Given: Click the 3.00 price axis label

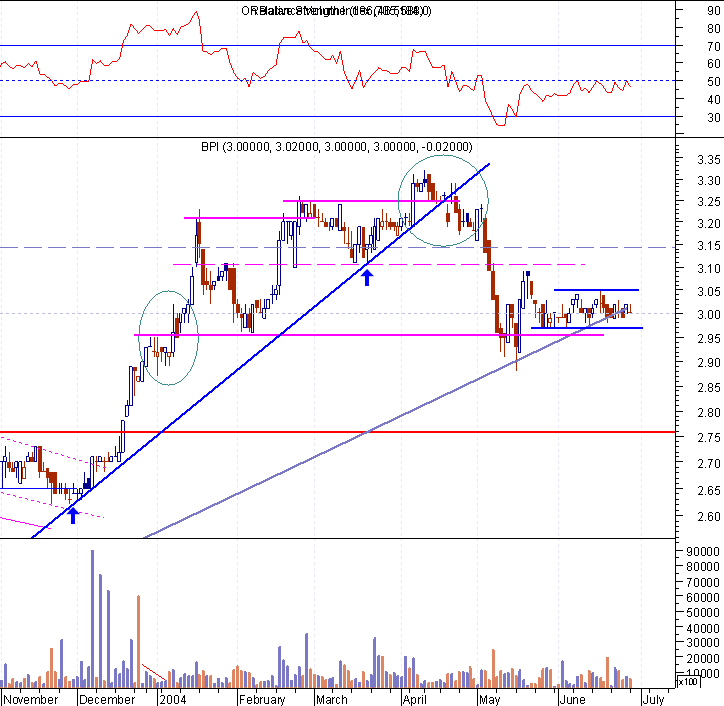Looking at the screenshot, I should tap(709, 314).
